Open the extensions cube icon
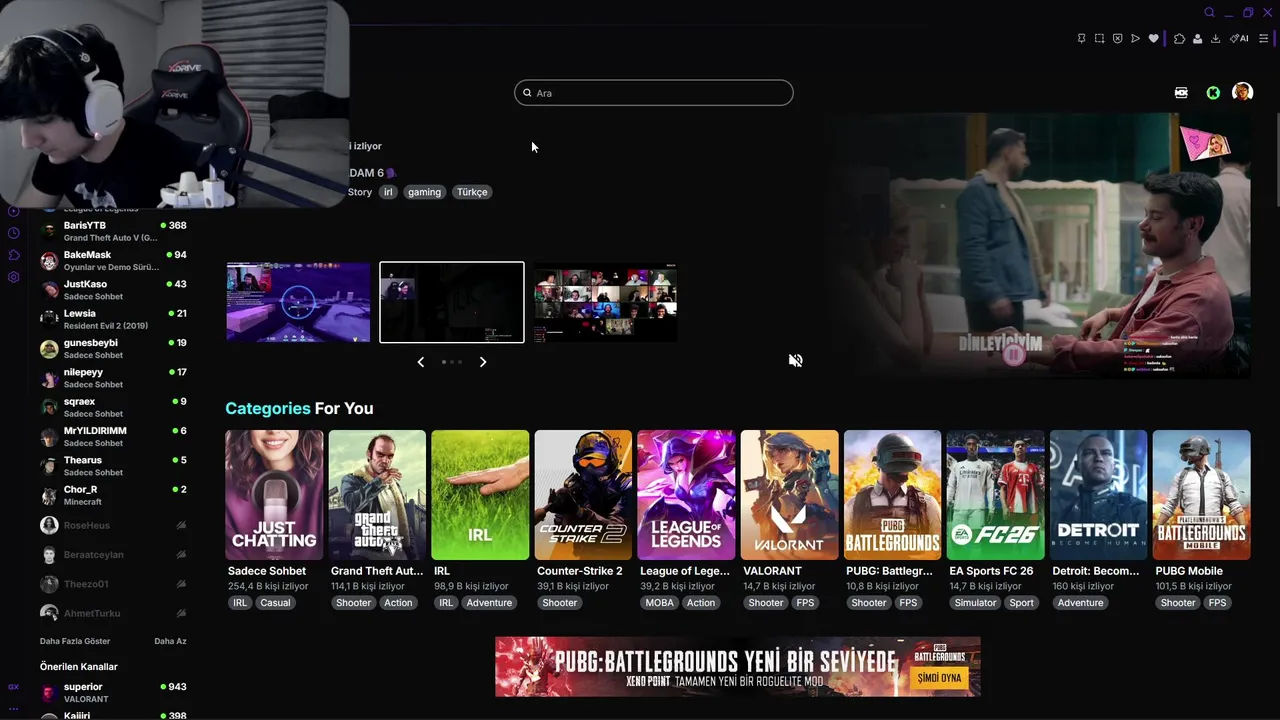 1179,38
